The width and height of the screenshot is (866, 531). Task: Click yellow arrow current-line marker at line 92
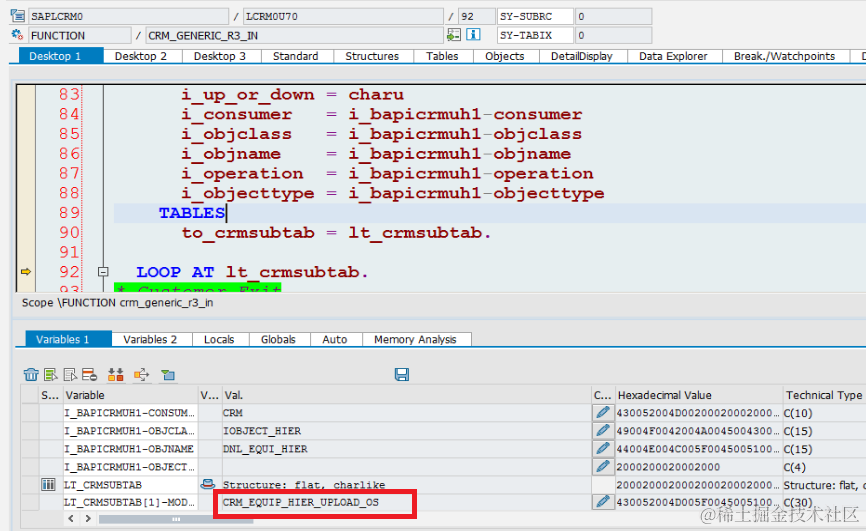25,271
